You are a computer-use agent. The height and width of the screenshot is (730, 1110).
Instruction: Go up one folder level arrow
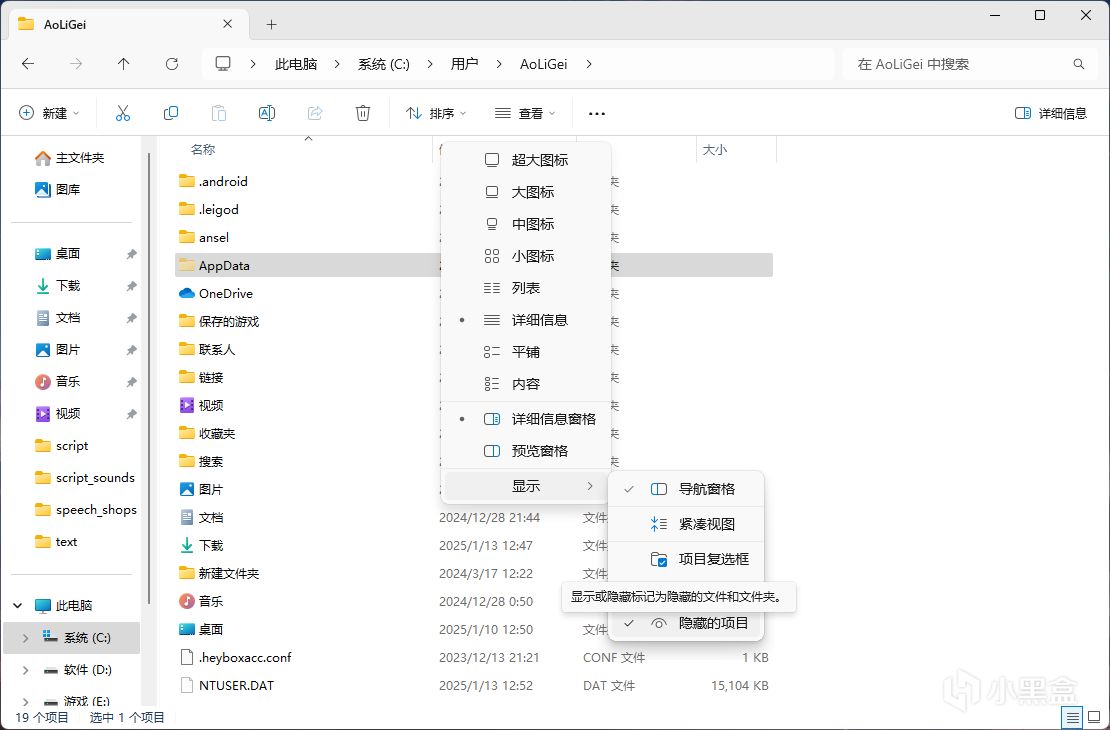coord(123,64)
